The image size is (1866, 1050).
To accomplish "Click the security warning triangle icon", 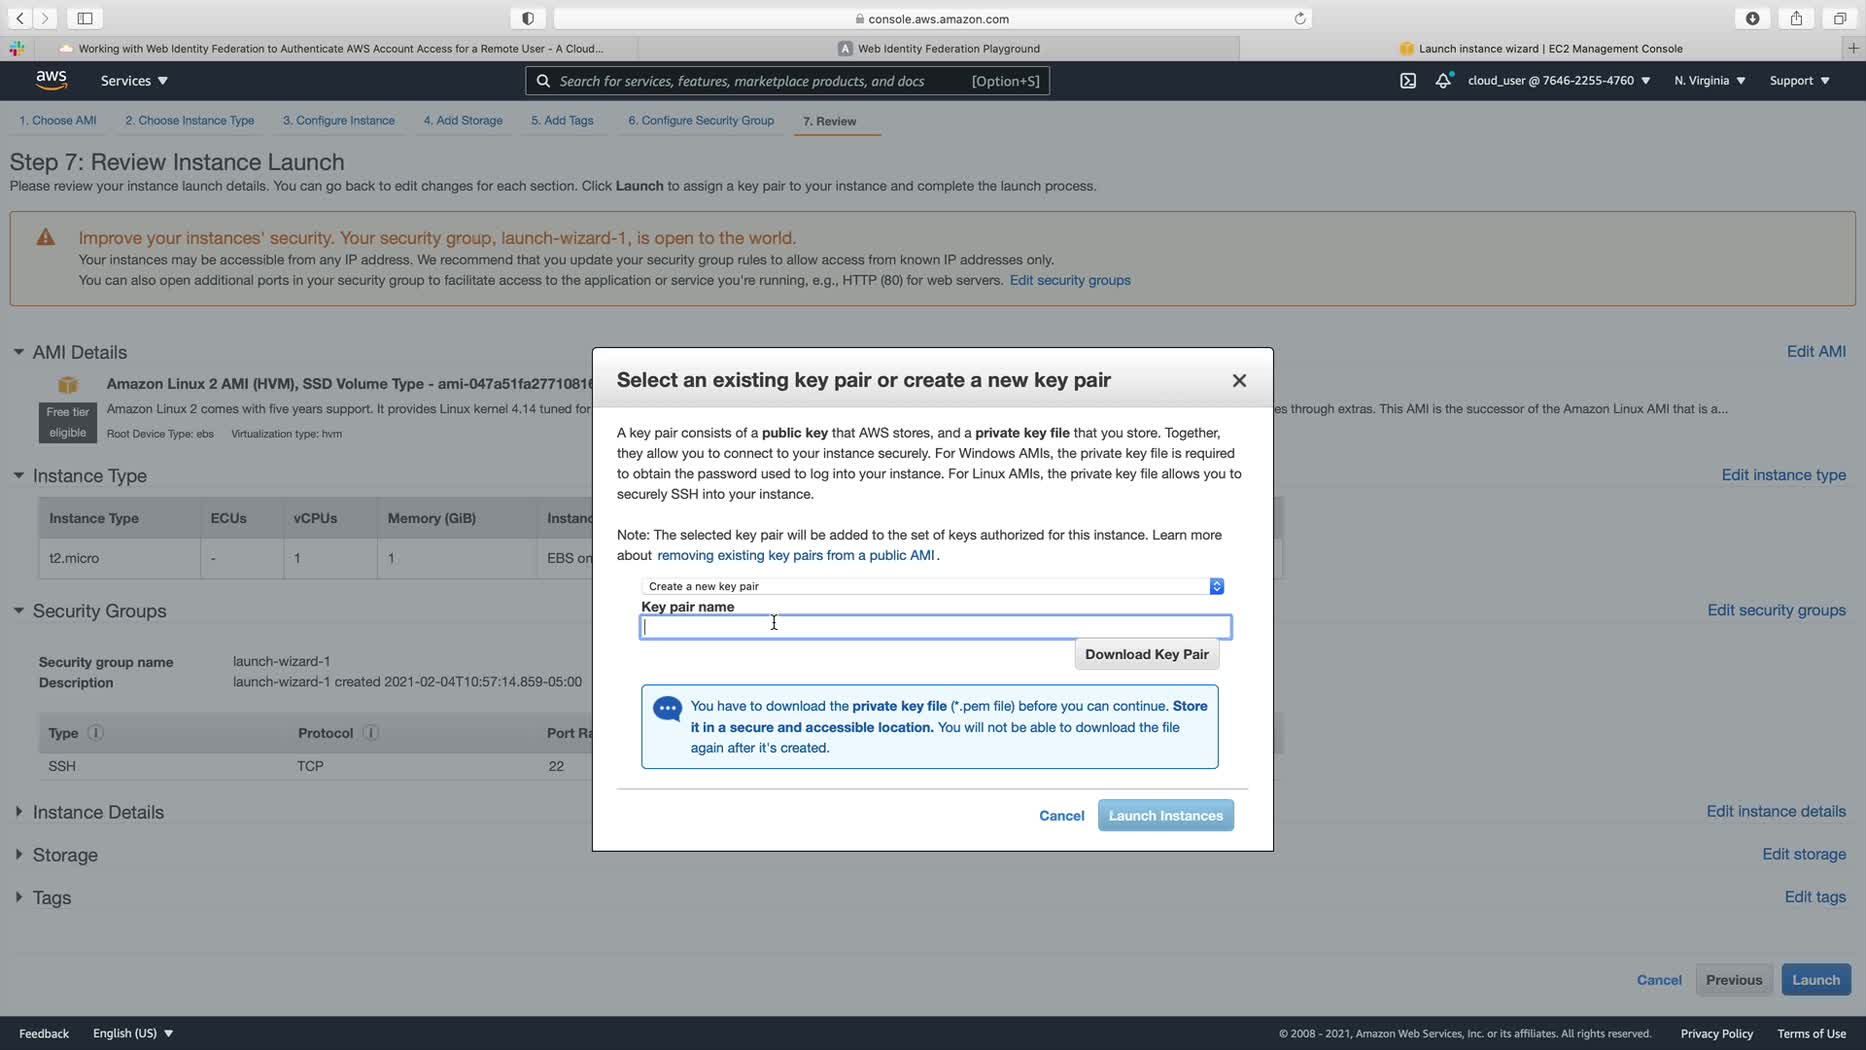I will pyautogui.click(x=46, y=238).
